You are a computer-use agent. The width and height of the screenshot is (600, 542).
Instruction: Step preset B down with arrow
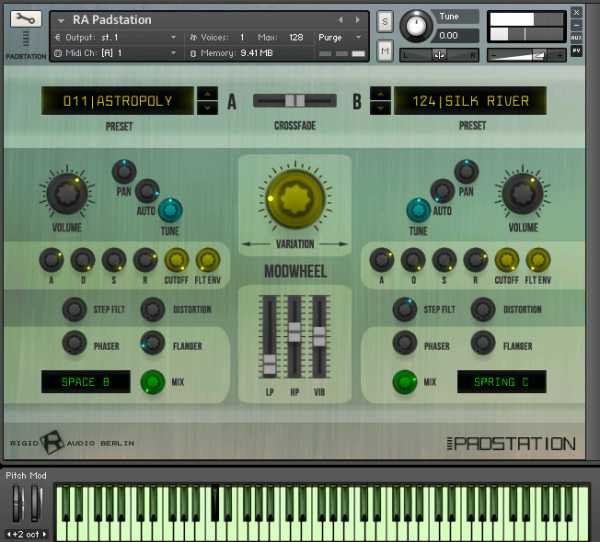click(x=380, y=108)
